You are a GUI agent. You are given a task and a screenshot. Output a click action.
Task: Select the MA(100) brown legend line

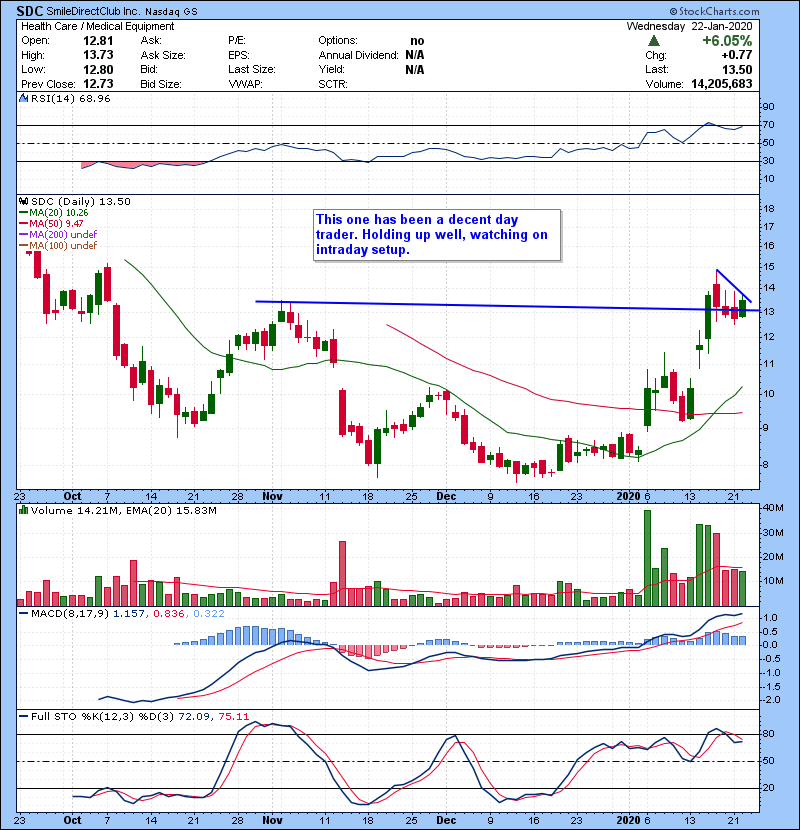click(x=23, y=246)
